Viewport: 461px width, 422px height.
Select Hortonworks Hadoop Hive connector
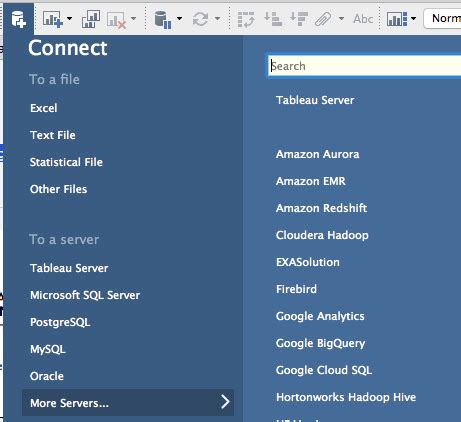(x=346, y=397)
